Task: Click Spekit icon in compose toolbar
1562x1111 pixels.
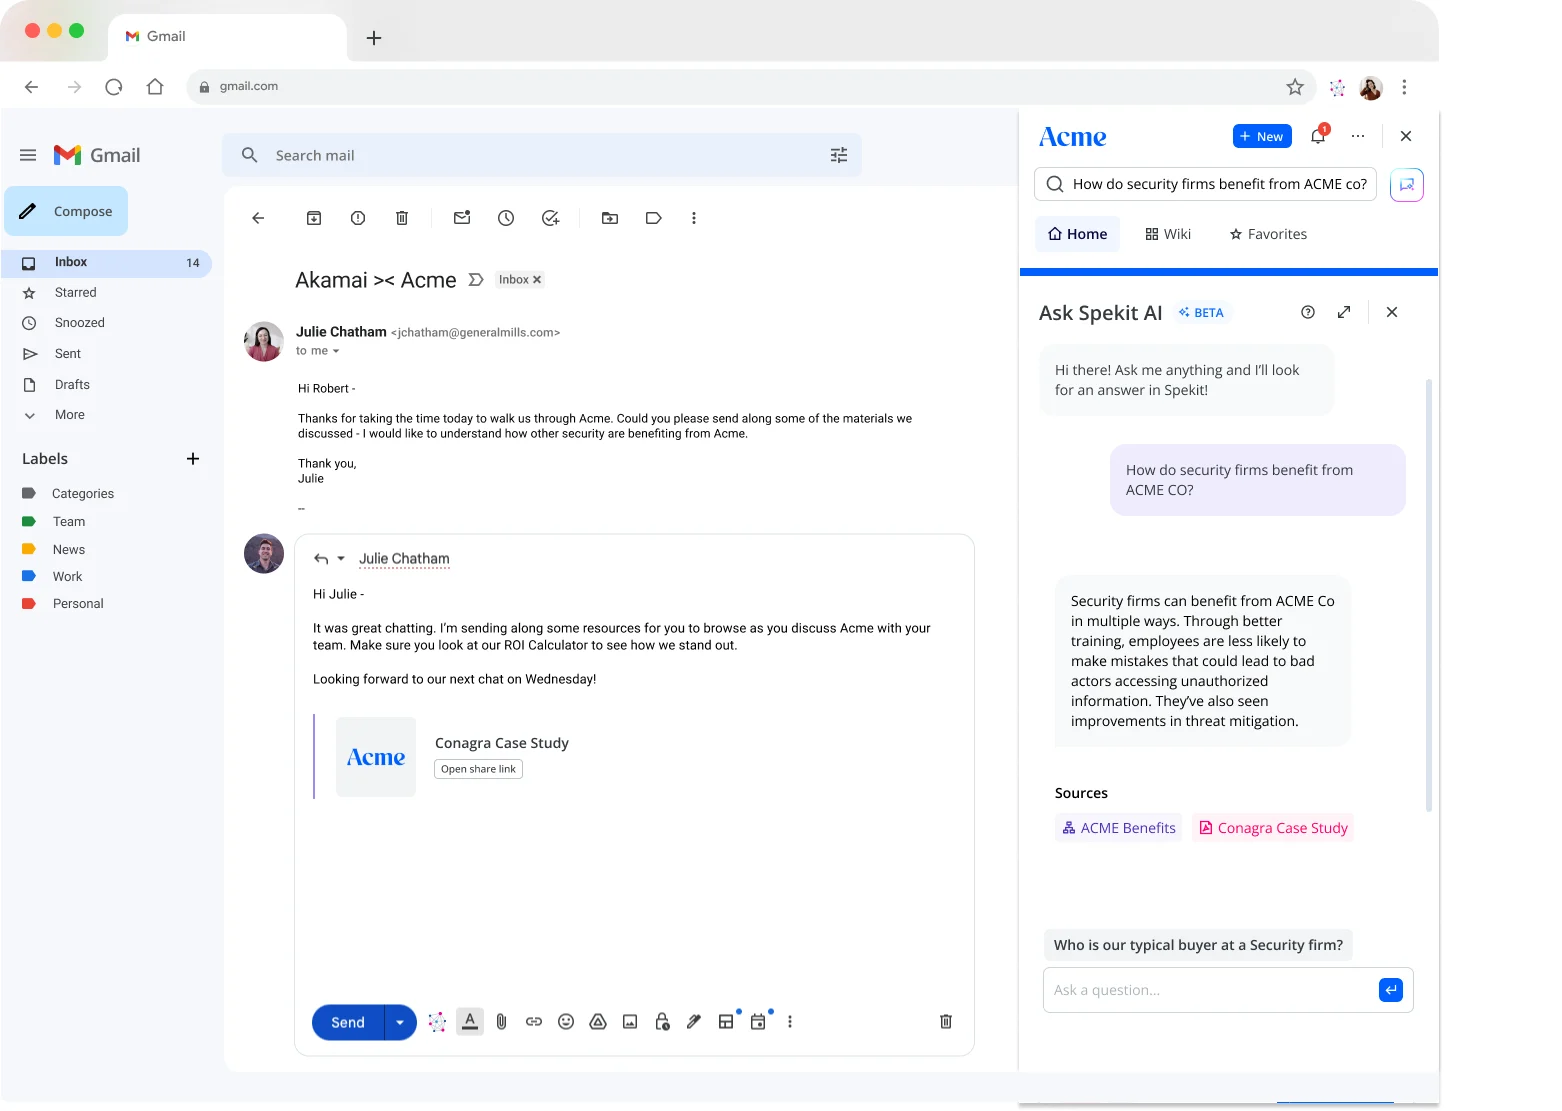Action: click(x=437, y=1022)
